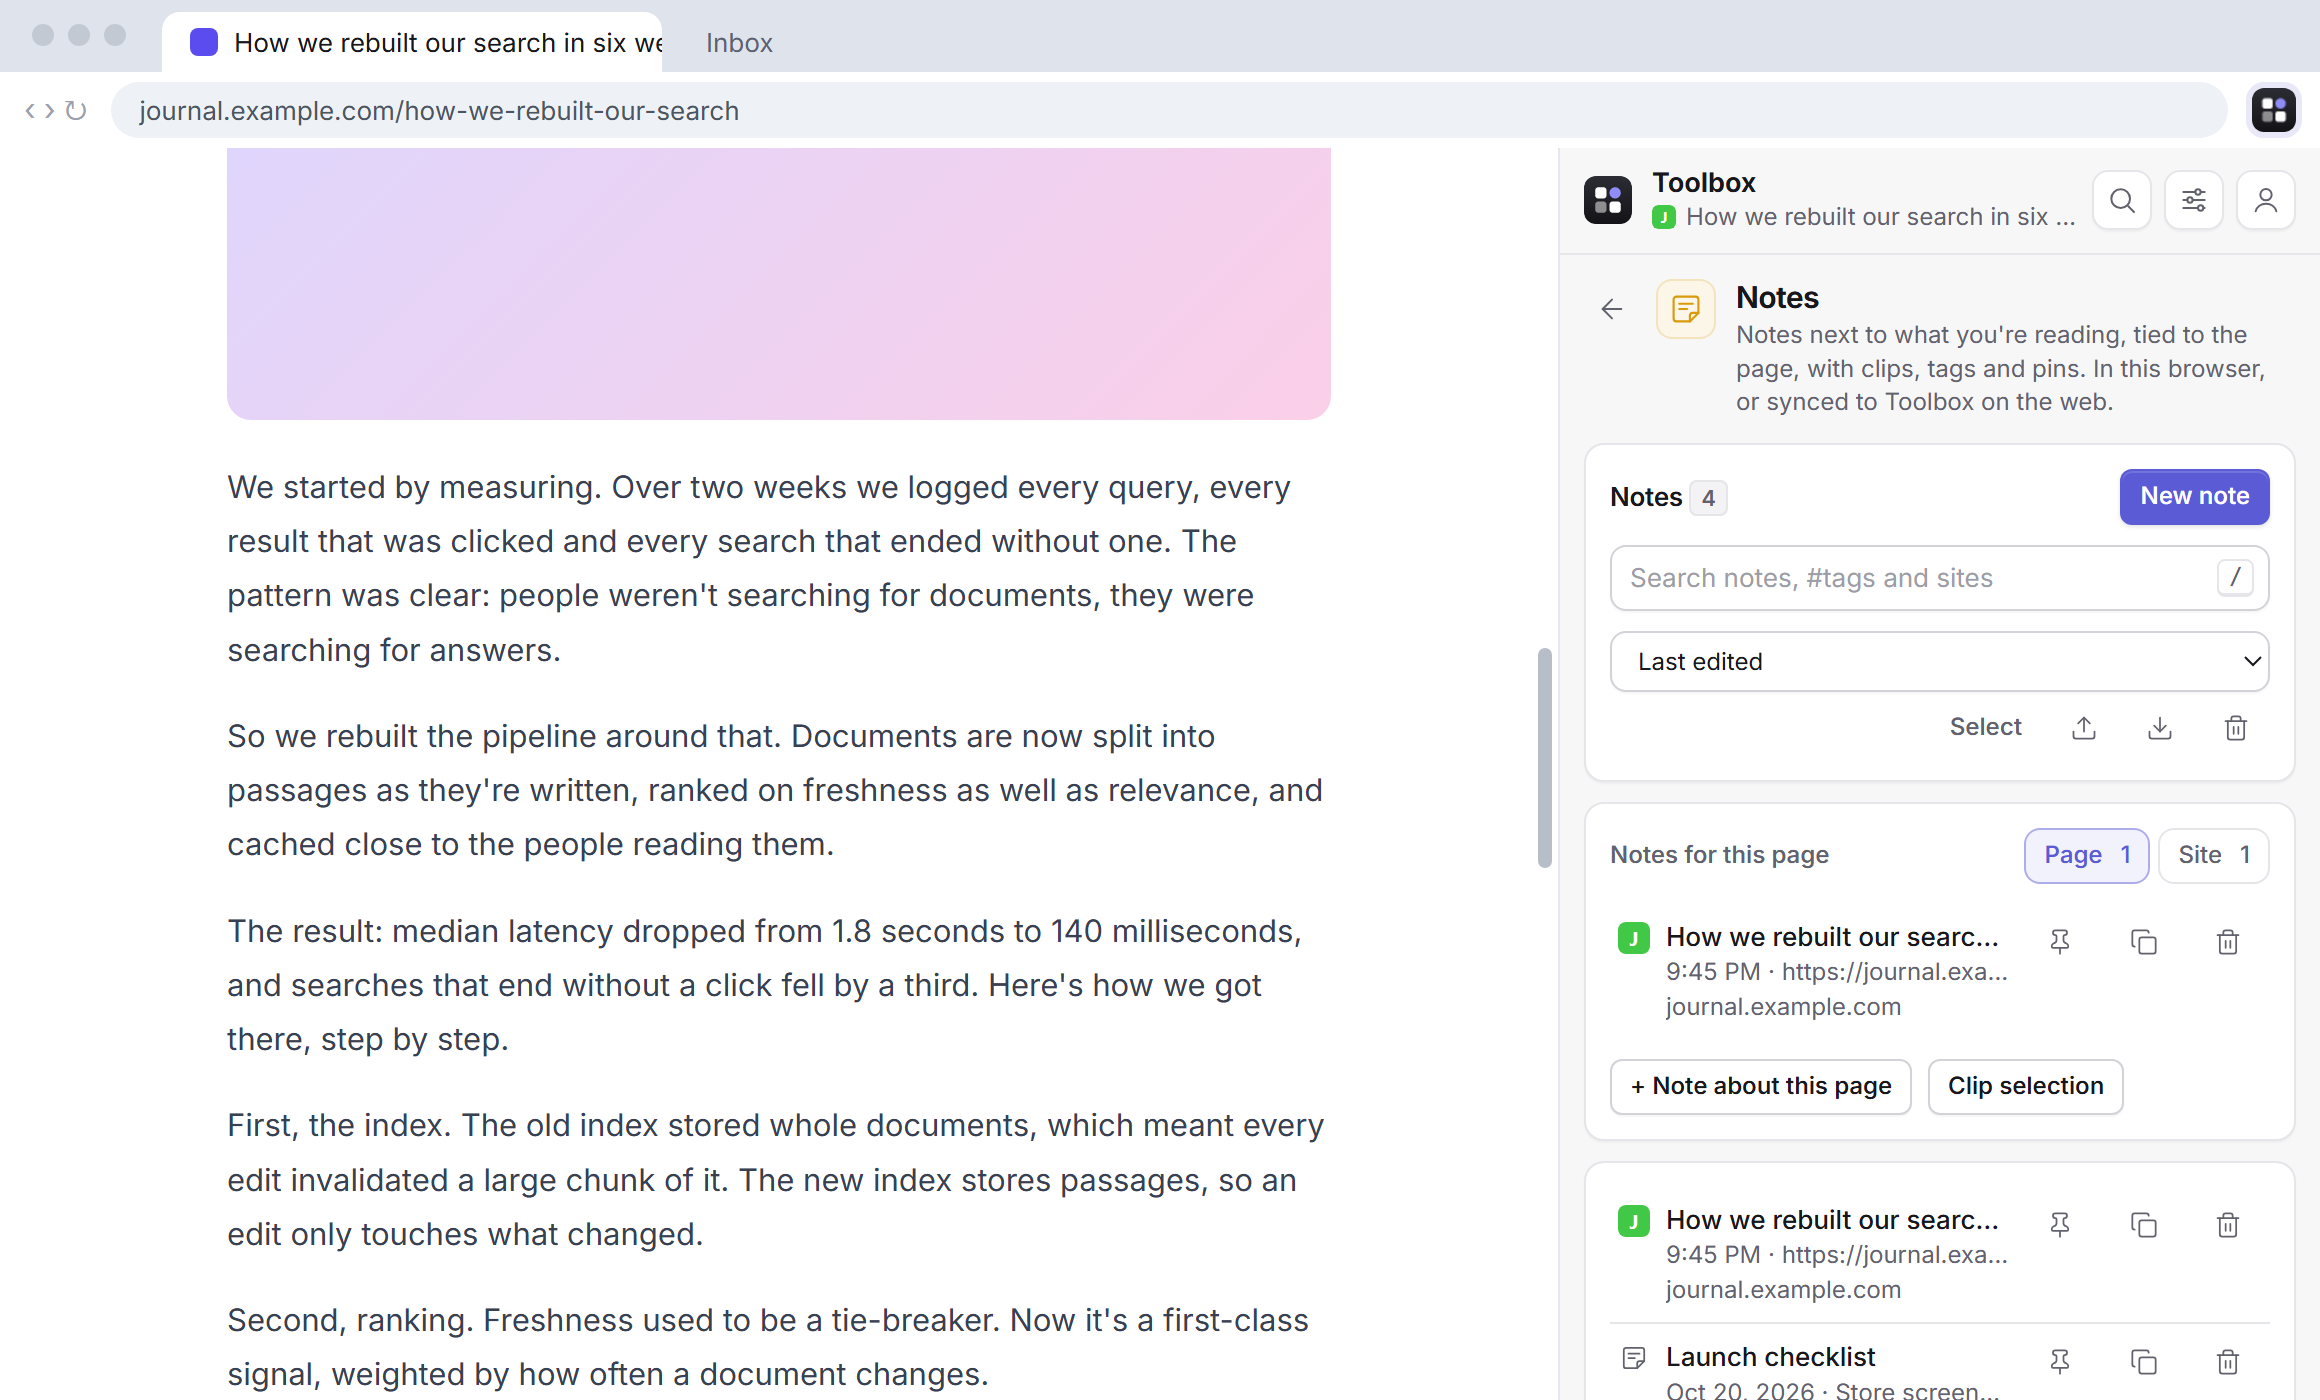The image size is (2320, 1400).
Task: Switch to the Site notes filter
Action: point(2213,855)
